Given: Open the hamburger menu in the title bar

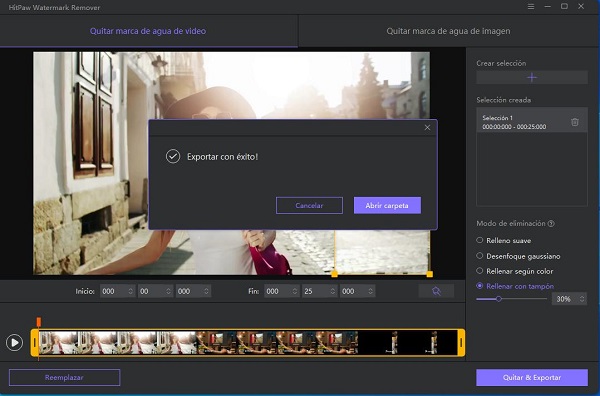Looking at the screenshot, I should click(x=531, y=7).
